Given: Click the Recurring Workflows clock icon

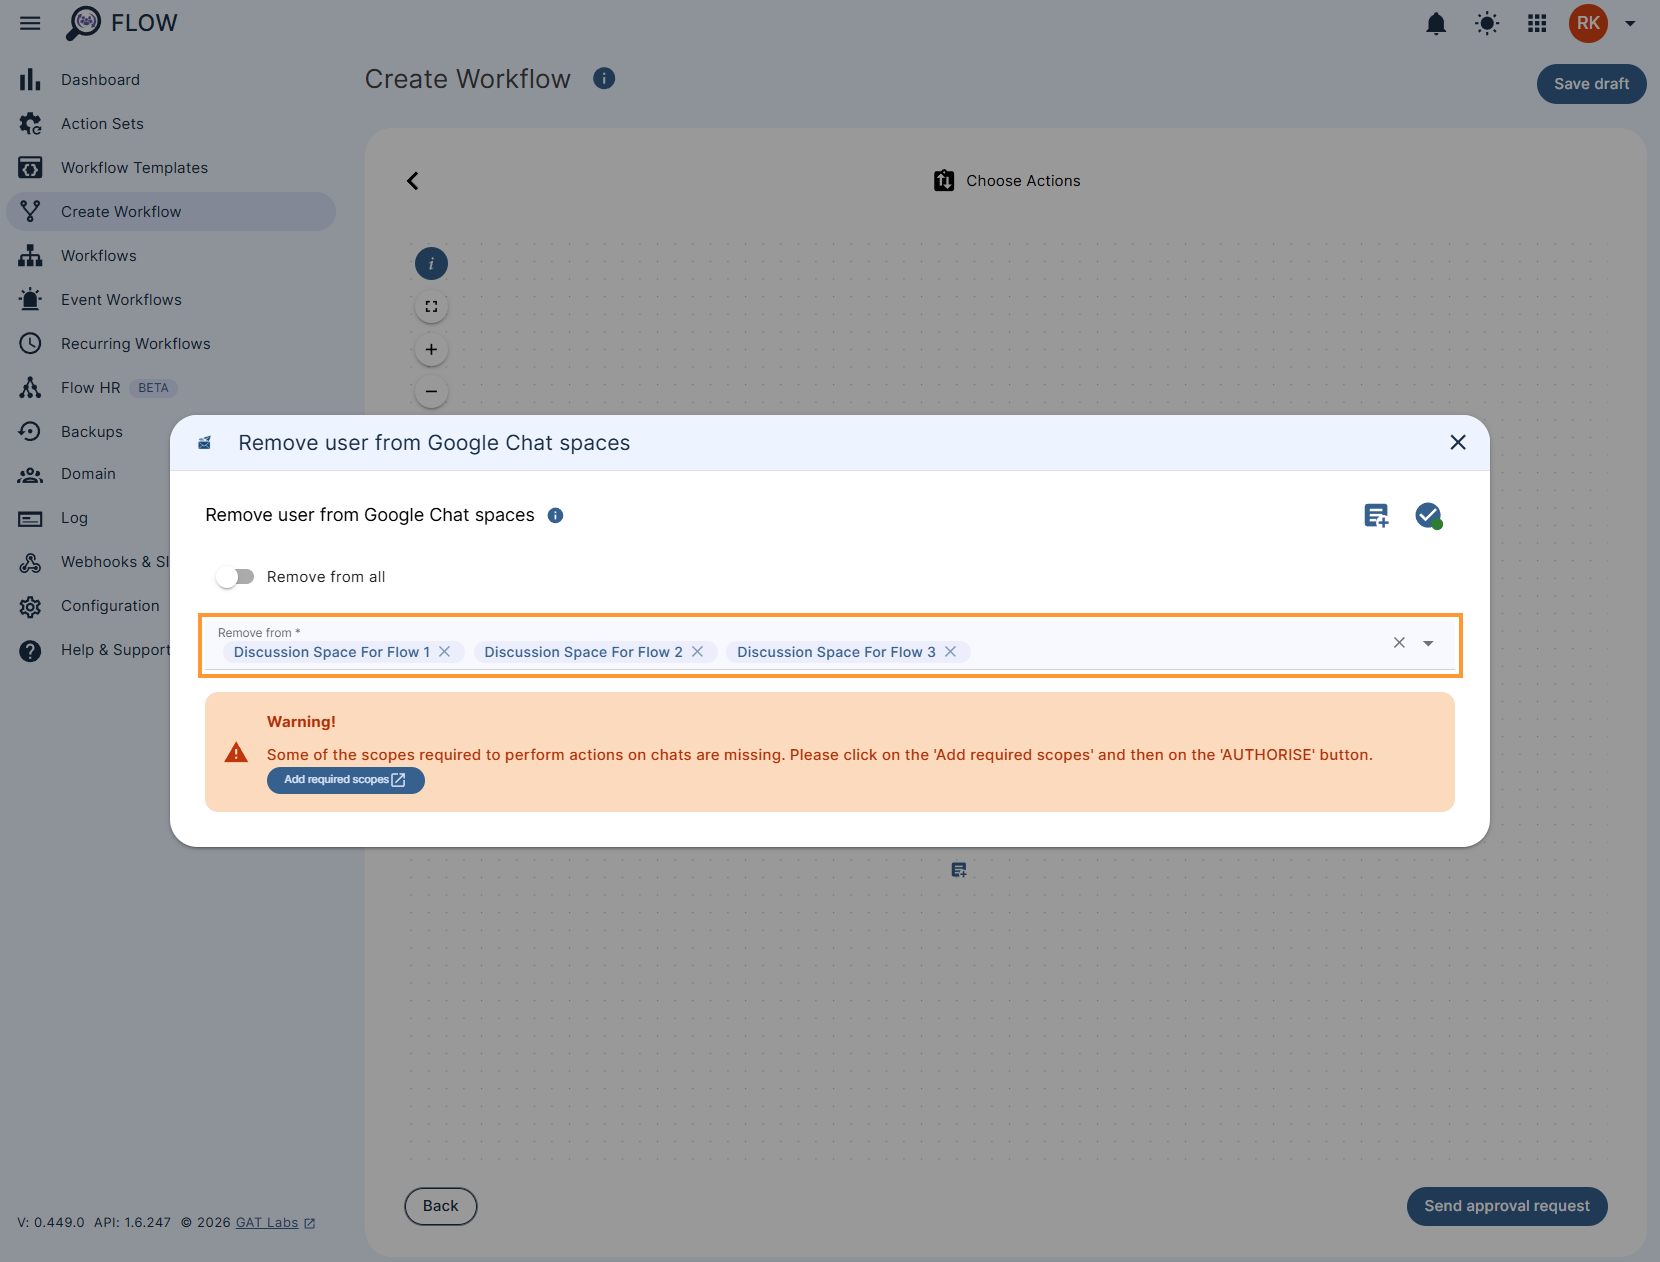Looking at the screenshot, I should 30,343.
